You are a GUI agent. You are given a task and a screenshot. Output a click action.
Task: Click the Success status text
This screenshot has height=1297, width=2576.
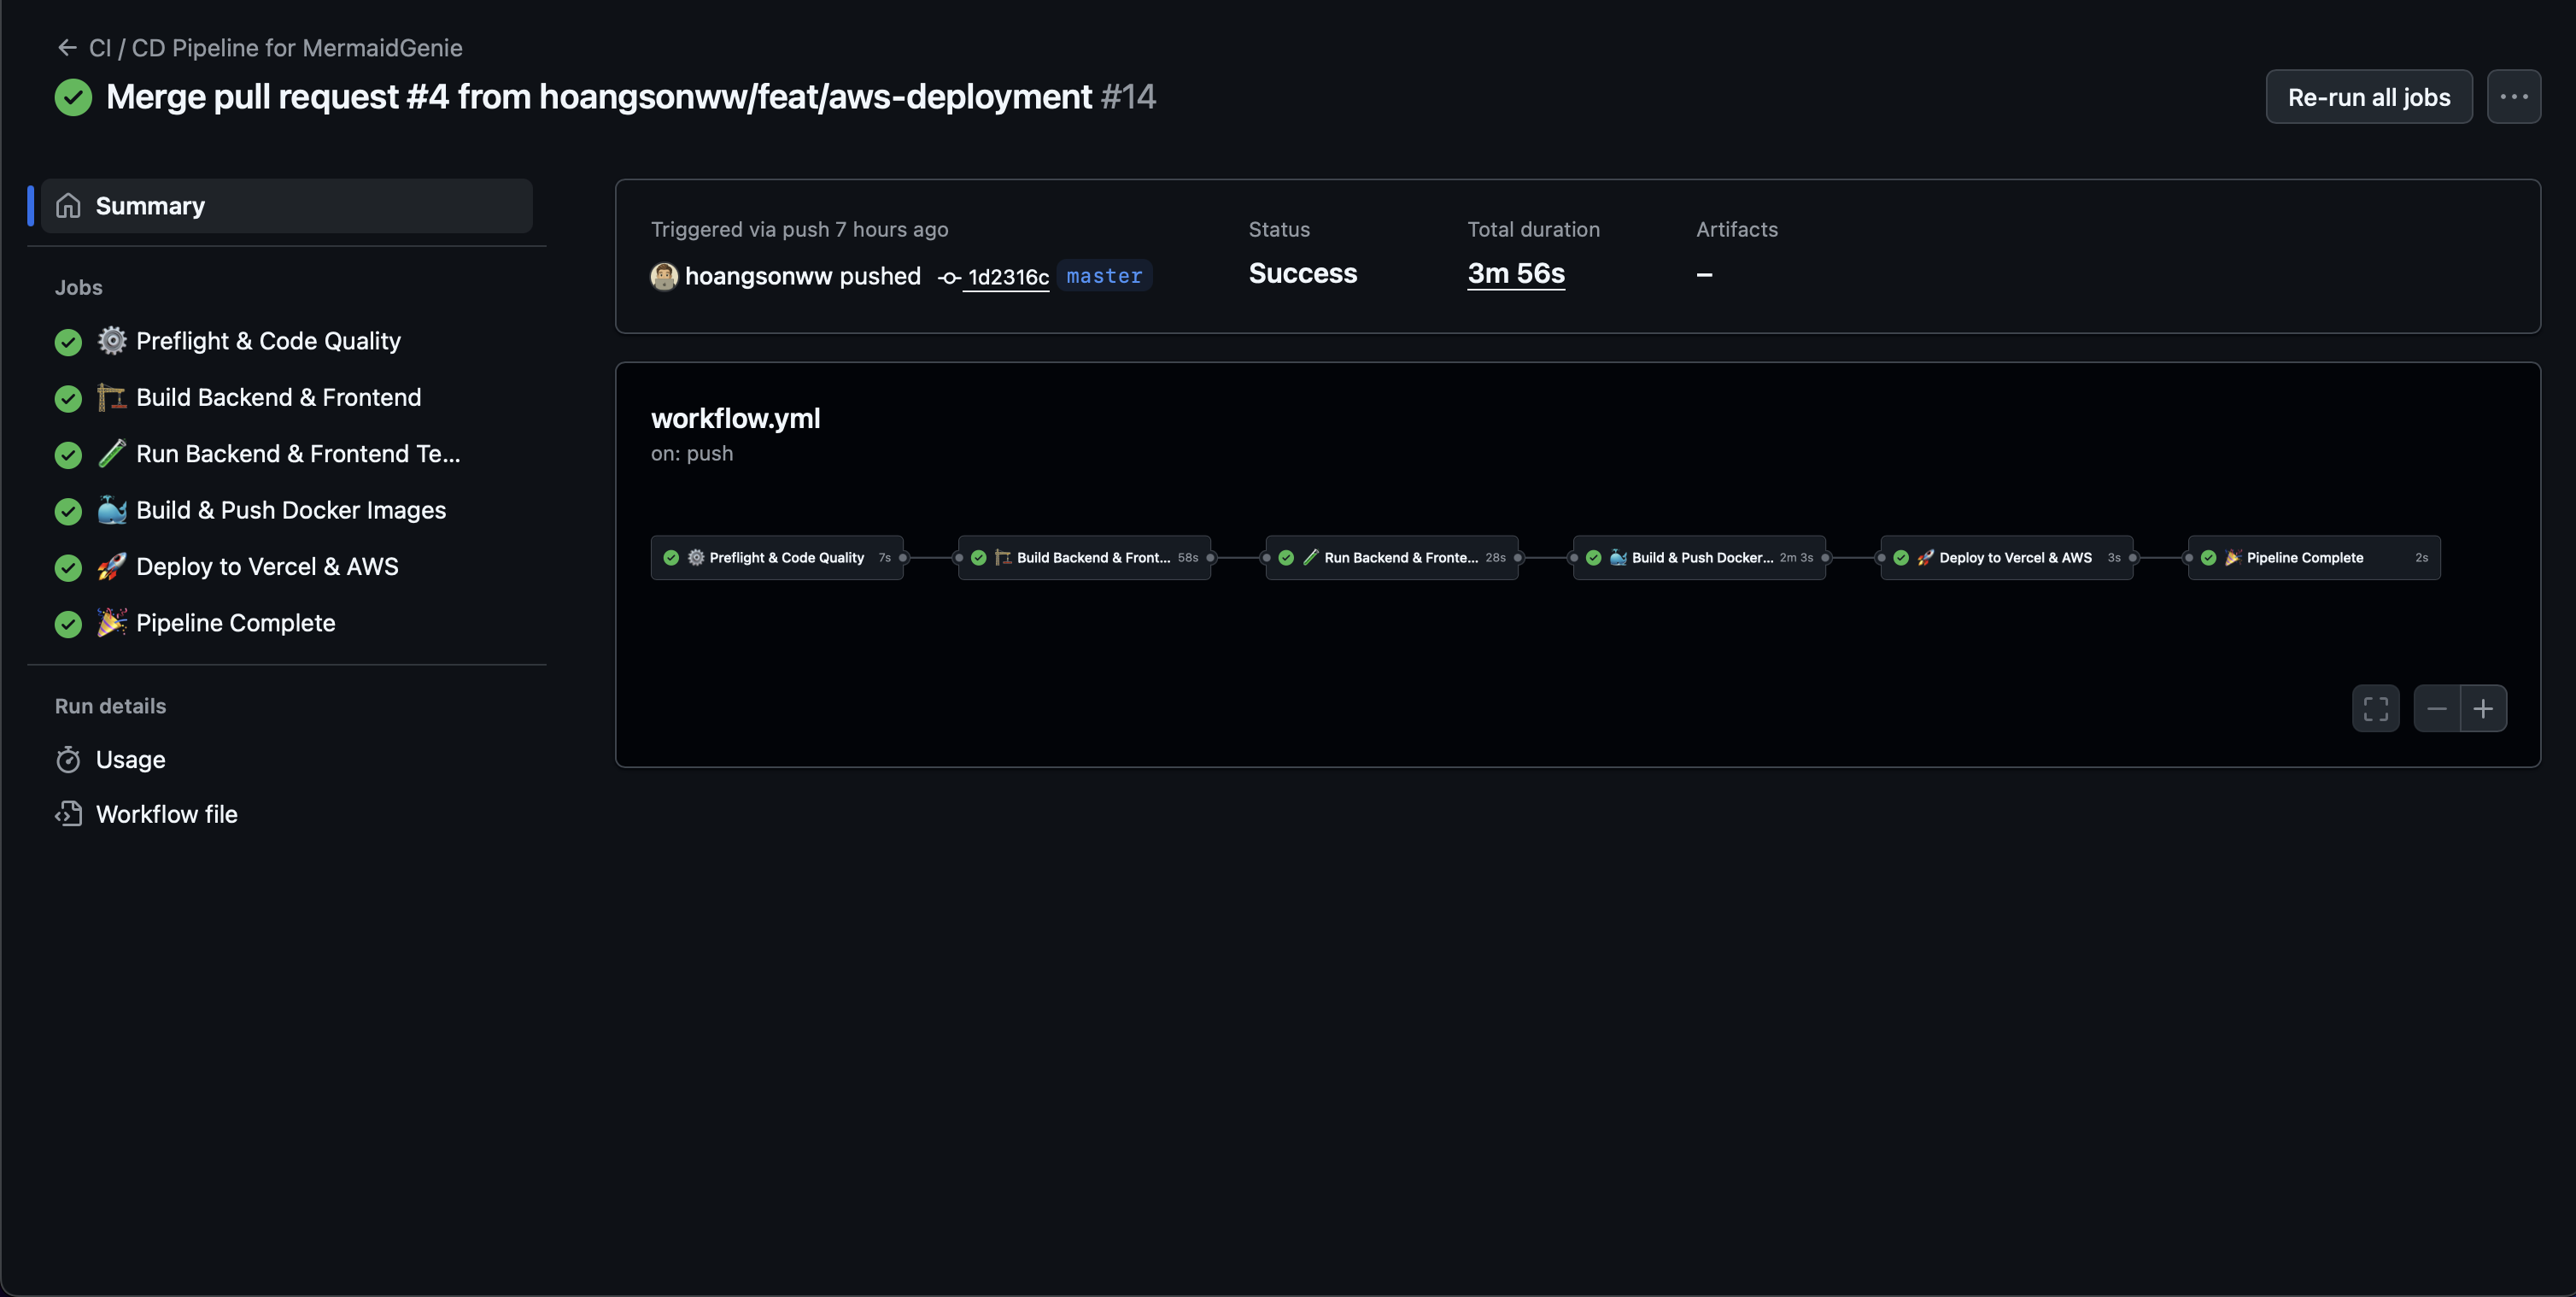pos(1302,273)
